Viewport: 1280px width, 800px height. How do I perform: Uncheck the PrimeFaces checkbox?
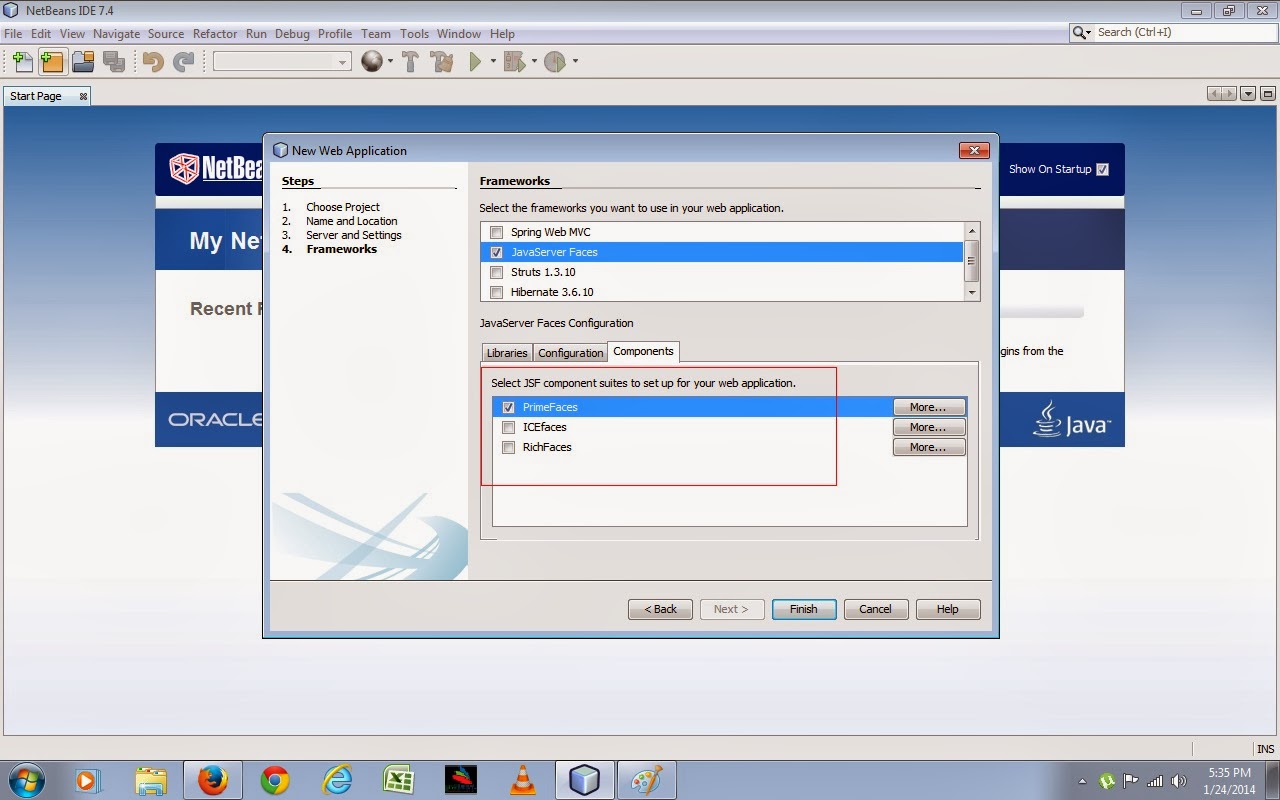point(509,407)
